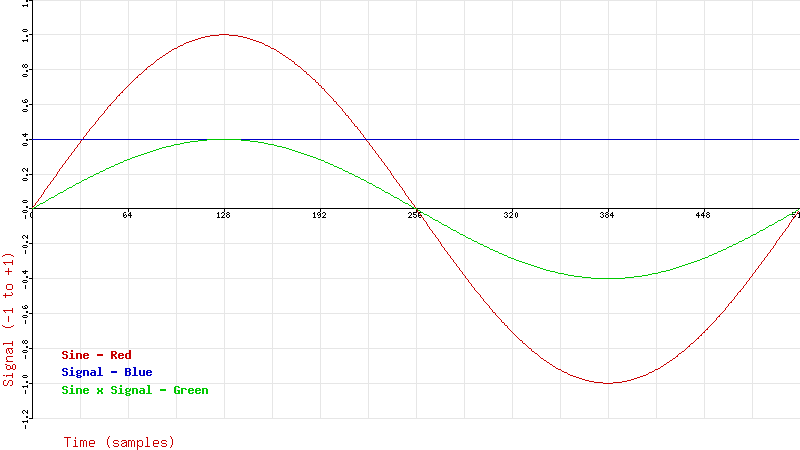
Task: Click the 0 origin label on time axis
Action: coord(32,213)
